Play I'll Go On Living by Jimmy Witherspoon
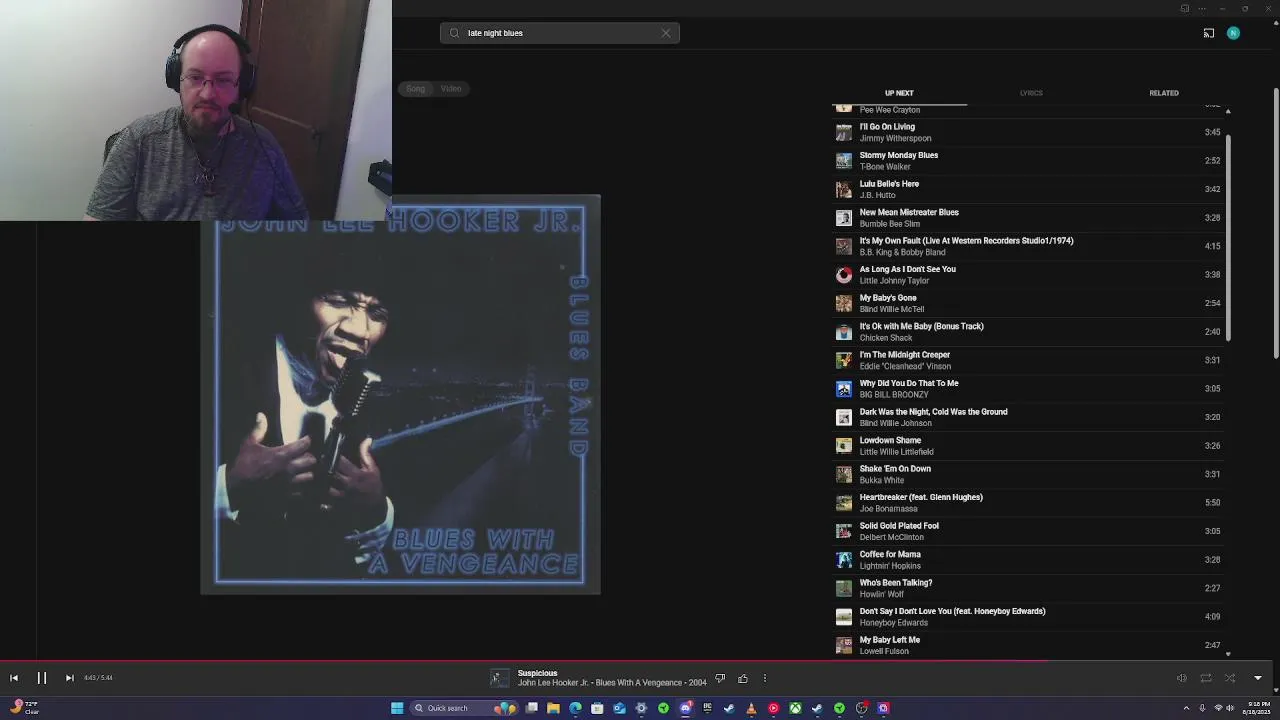This screenshot has height=720, width=1280. [x=1028, y=132]
